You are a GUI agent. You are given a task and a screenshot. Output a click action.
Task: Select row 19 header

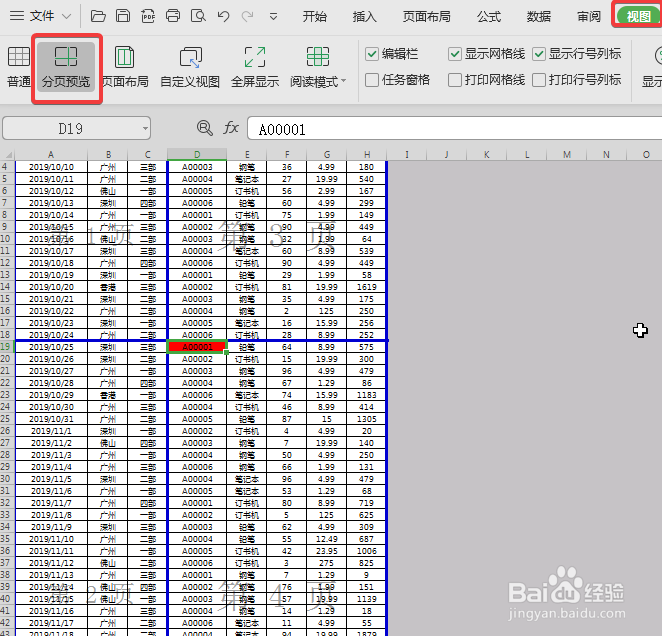pos(7,347)
